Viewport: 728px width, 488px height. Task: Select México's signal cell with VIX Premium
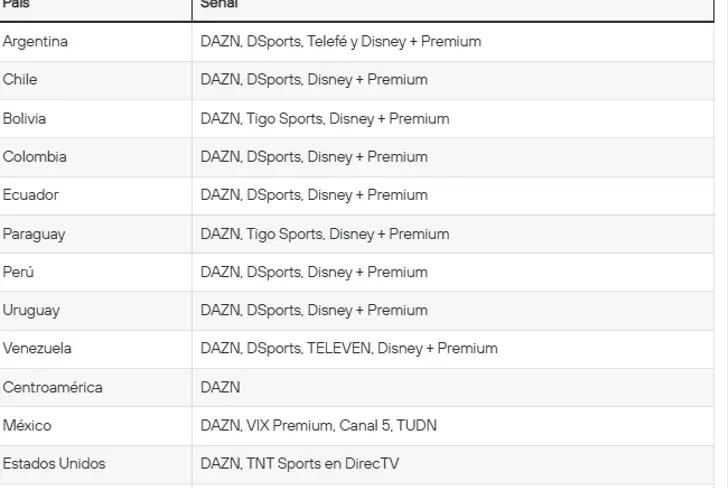click(x=318, y=425)
